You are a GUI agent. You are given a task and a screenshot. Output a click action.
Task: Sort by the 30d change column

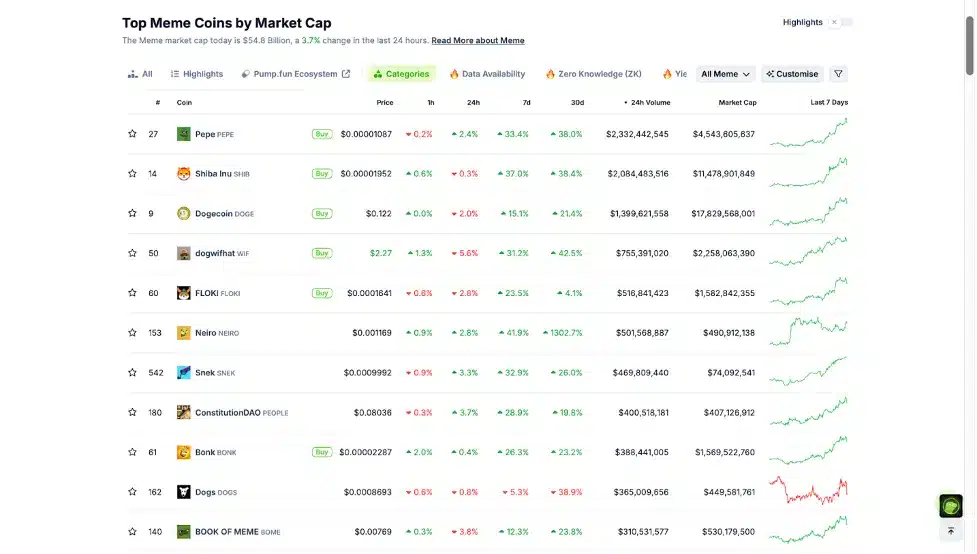pos(578,103)
